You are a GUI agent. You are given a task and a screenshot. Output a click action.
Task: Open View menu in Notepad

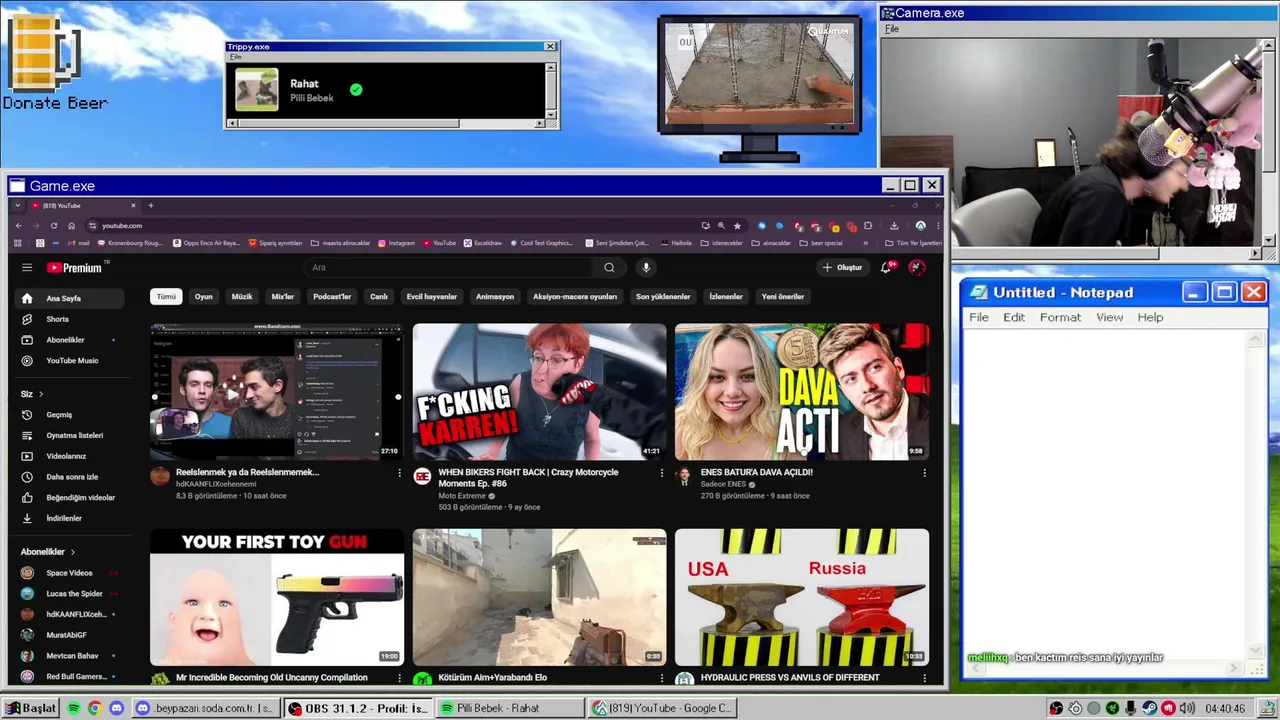click(1109, 317)
